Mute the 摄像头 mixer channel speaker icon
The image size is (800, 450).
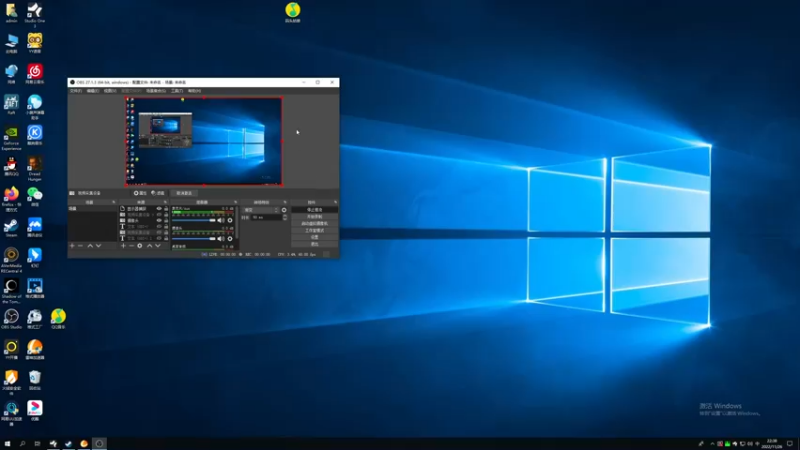pos(221,239)
